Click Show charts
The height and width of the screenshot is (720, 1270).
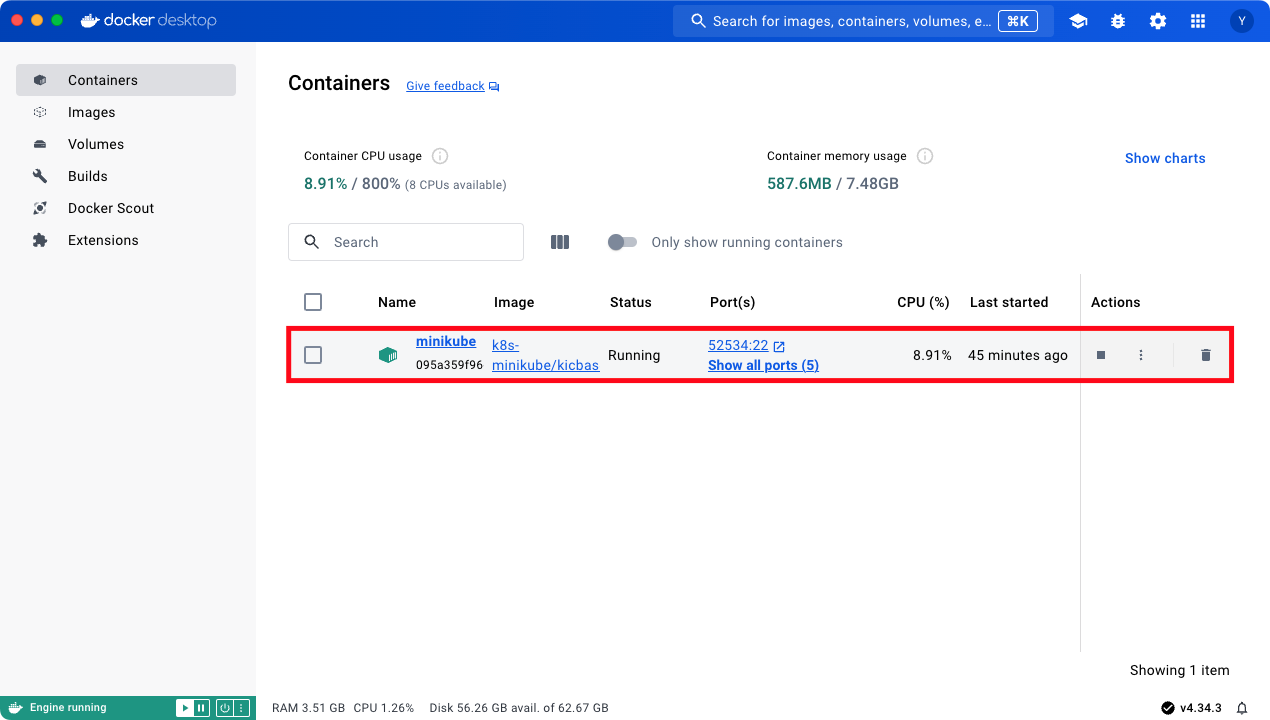pyautogui.click(x=1165, y=158)
